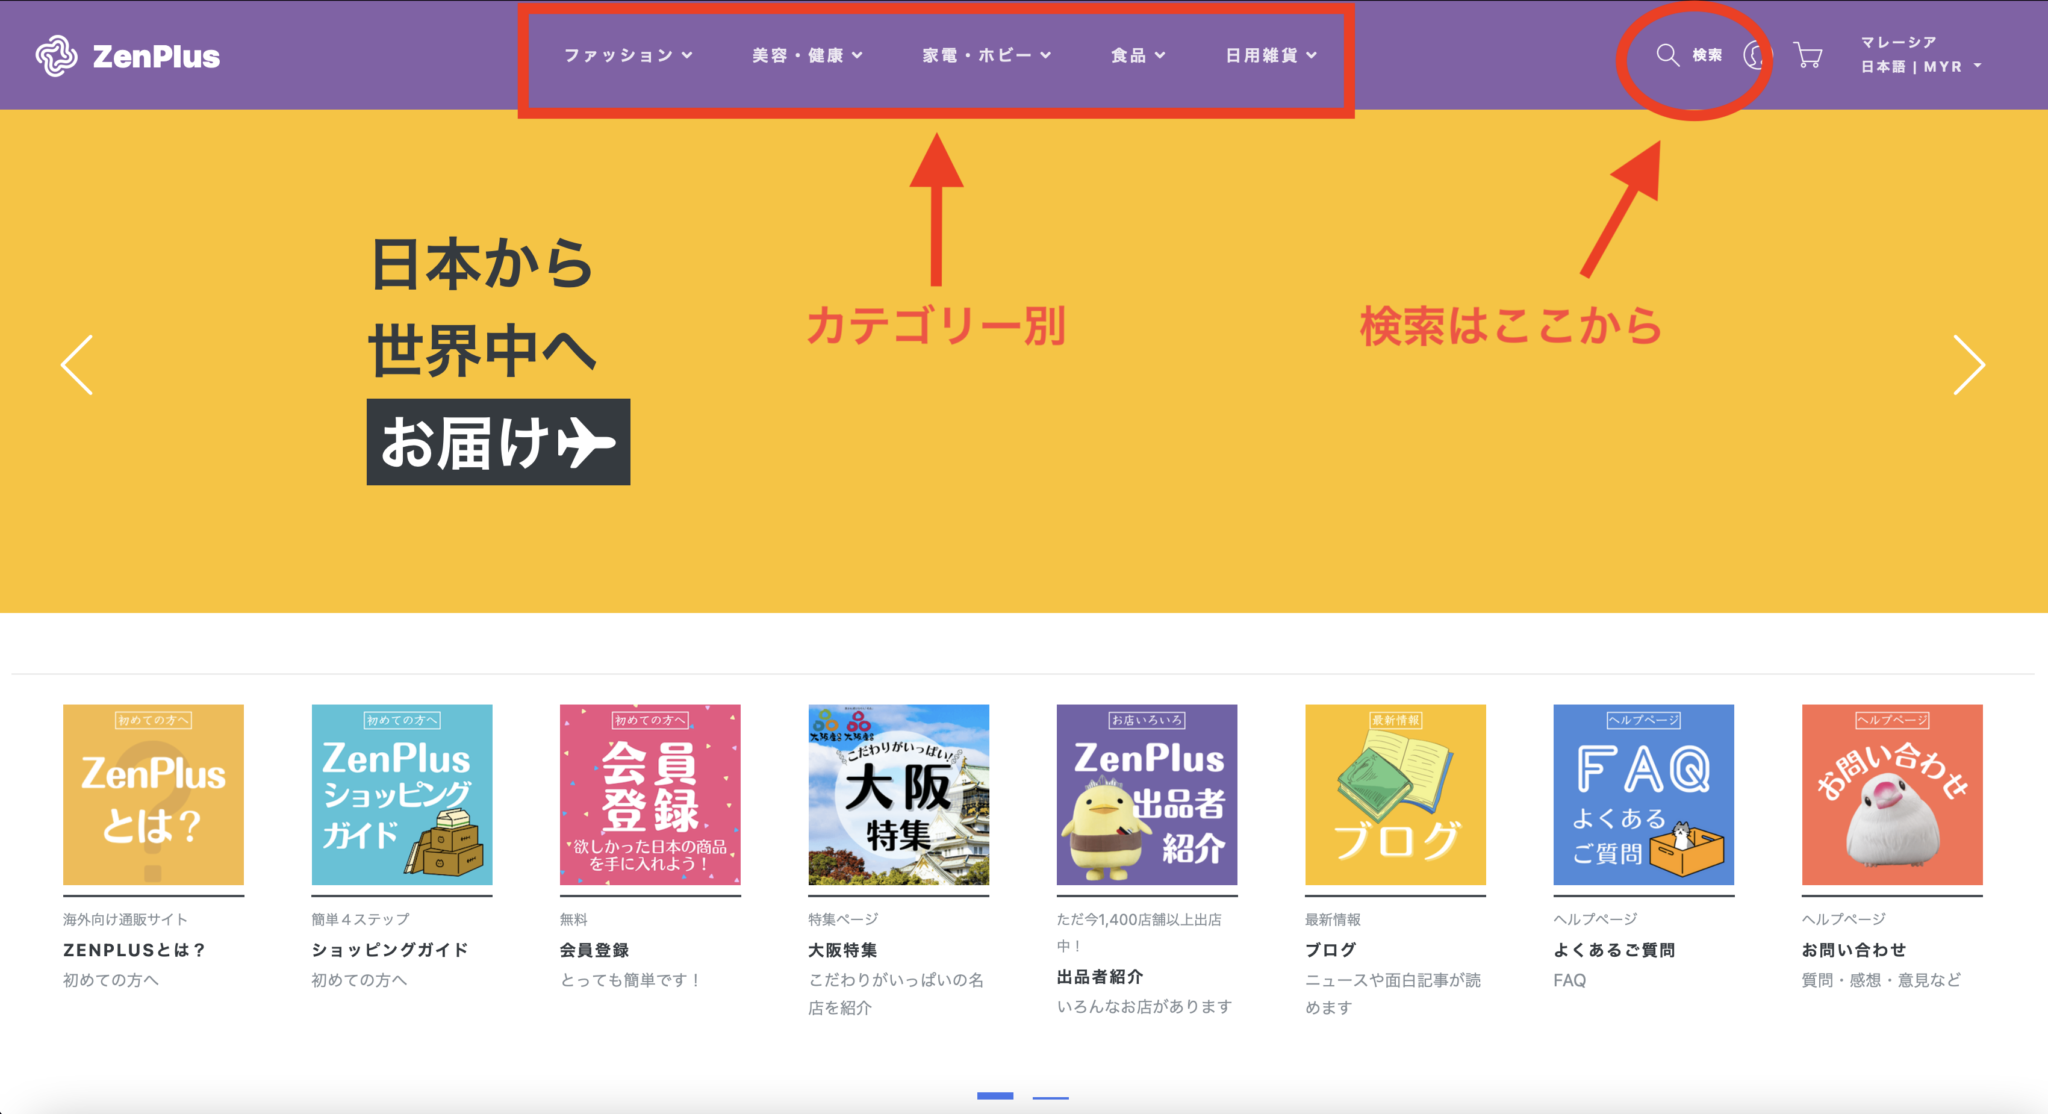Open the account profile icon
This screenshot has height=1114, width=2048.
1756,57
